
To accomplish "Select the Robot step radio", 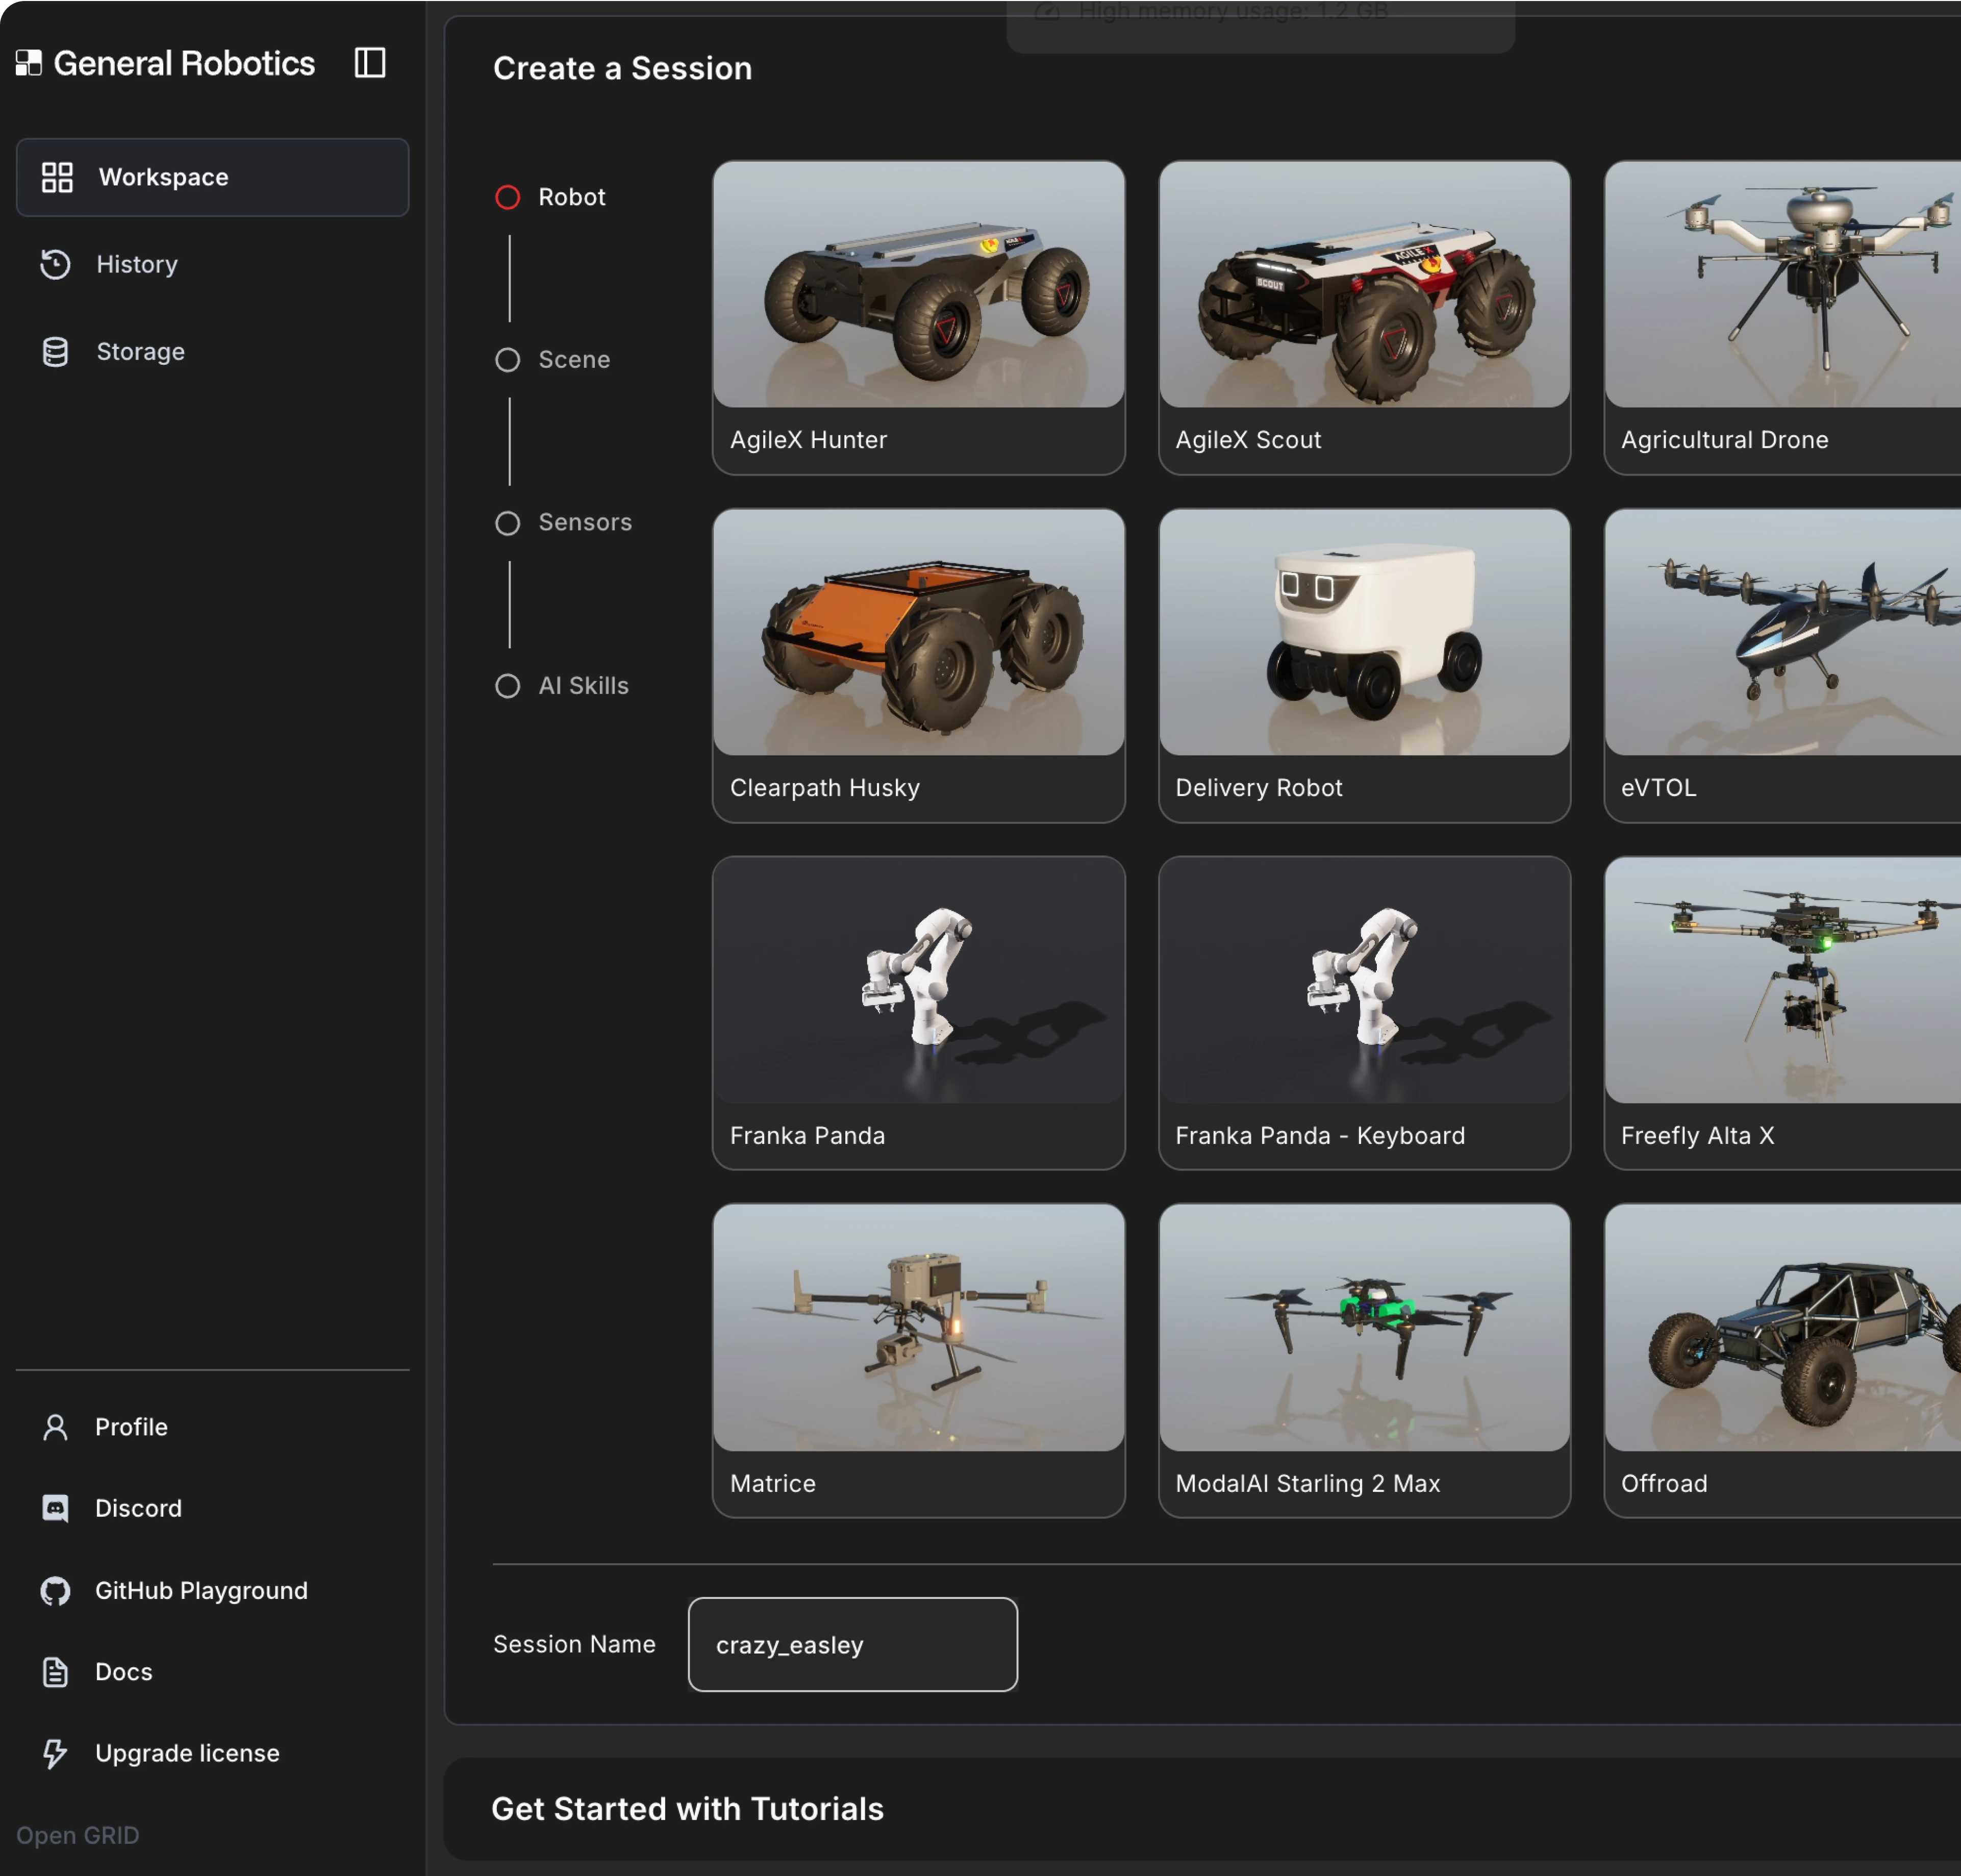I will click(508, 197).
